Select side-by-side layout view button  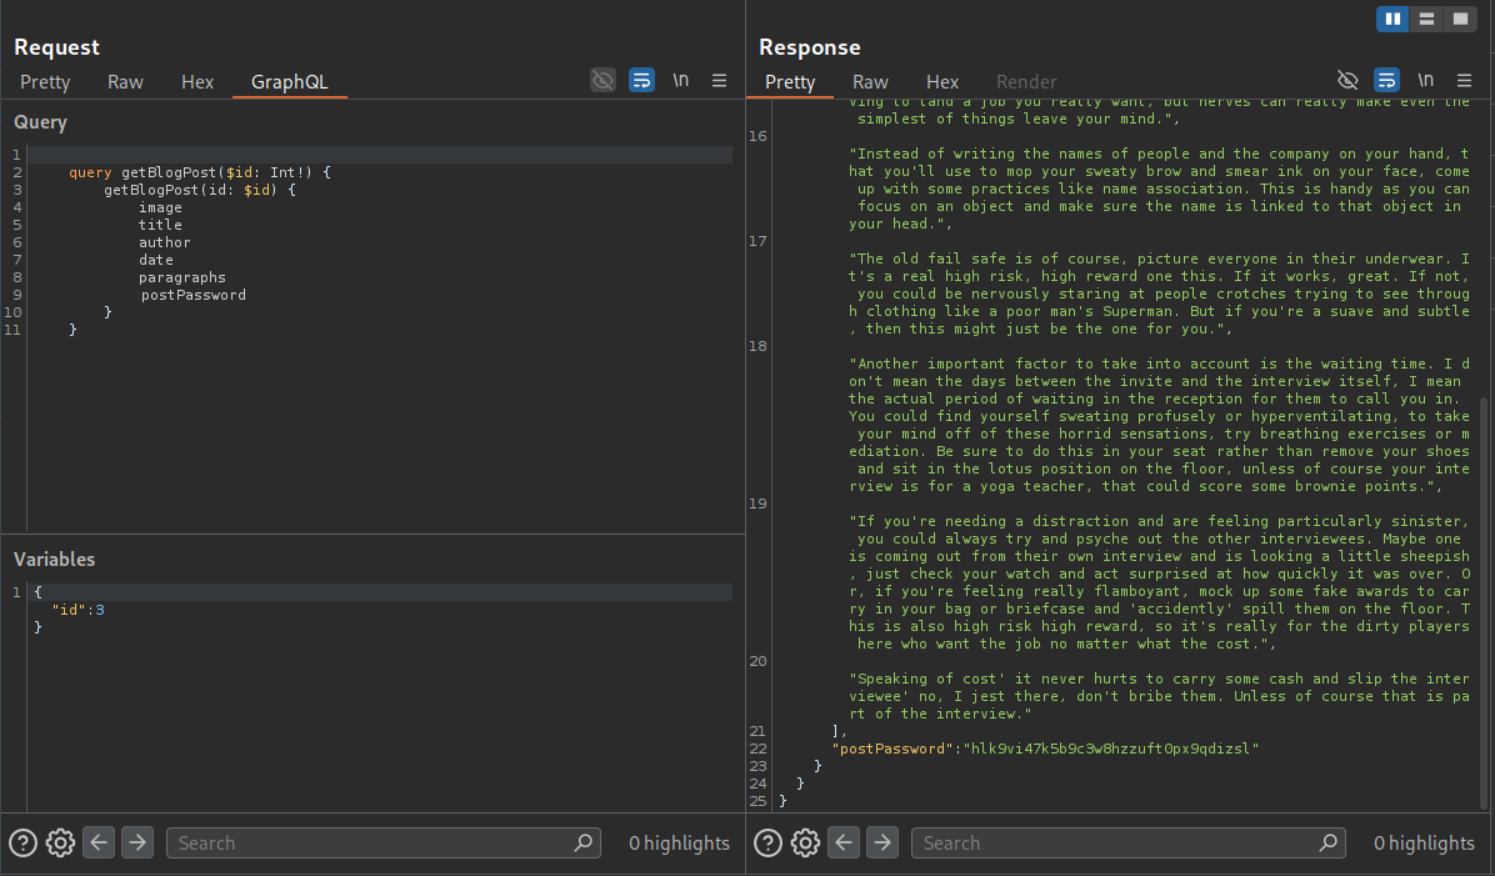pos(1392,19)
